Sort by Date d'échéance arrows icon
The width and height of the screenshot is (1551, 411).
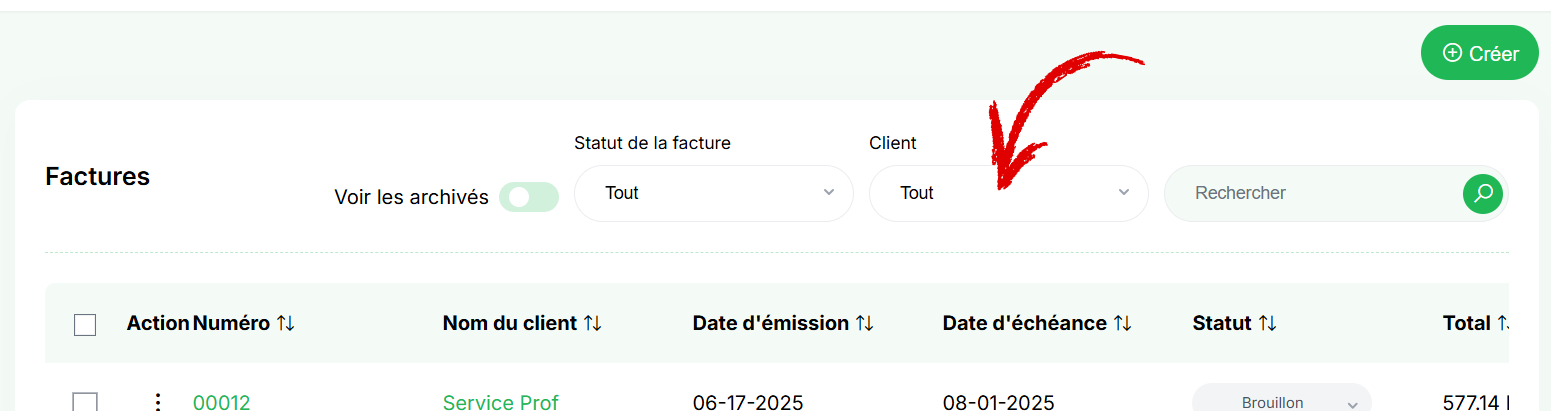(1123, 323)
